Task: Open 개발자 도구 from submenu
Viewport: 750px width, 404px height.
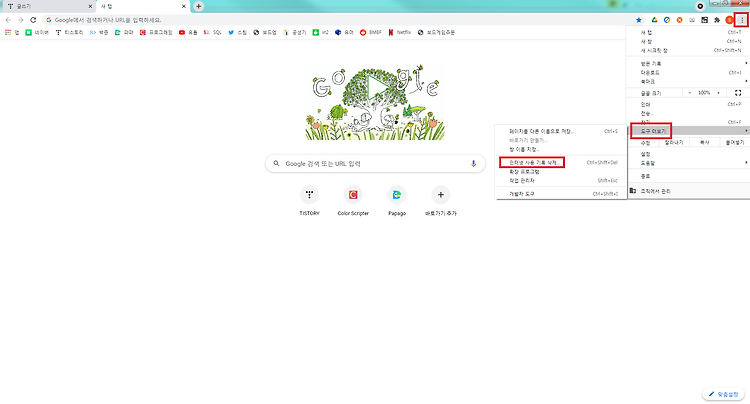Action: pyautogui.click(x=561, y=194)
